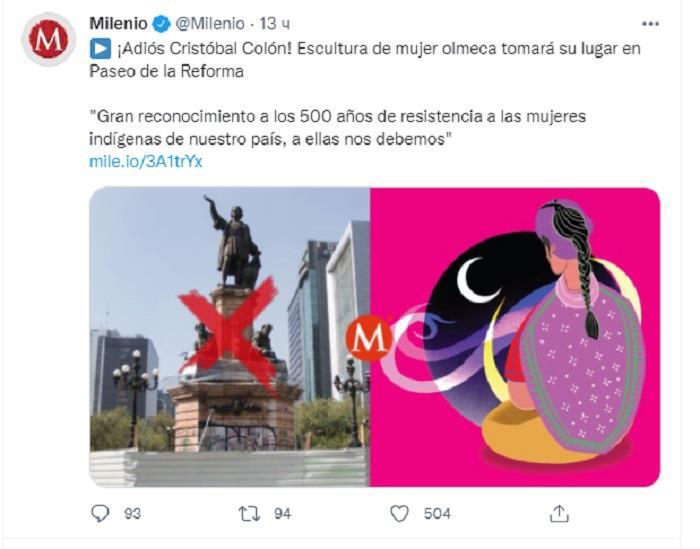The width and height of the screenshot is (700, 549).
Task: Click the blue play button emoji
Action: (100, 49)
